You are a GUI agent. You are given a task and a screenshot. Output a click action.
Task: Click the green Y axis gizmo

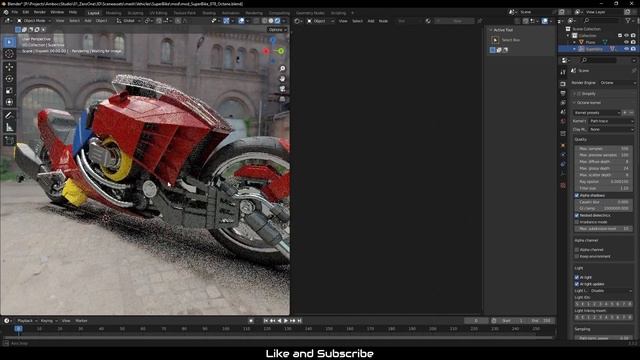coord(281,51)
